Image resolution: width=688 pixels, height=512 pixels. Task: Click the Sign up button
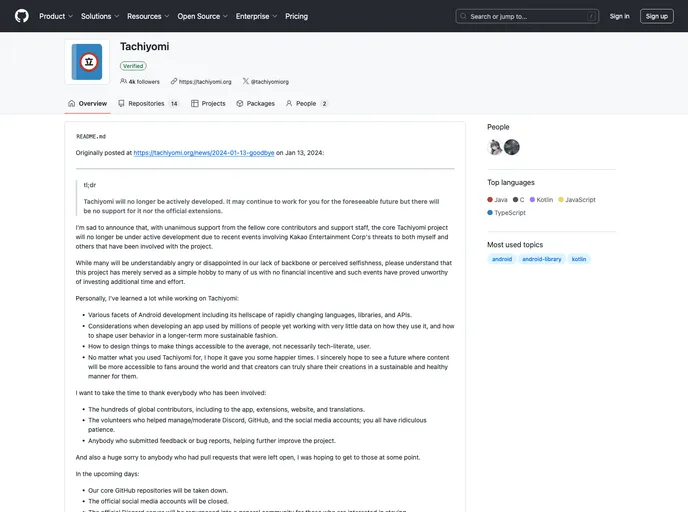(656, 16)
